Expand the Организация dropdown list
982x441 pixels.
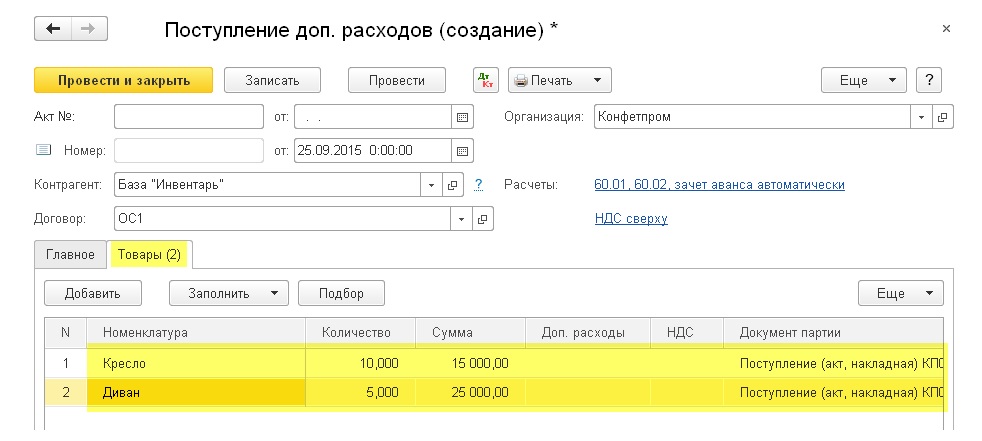pos(921,117)
